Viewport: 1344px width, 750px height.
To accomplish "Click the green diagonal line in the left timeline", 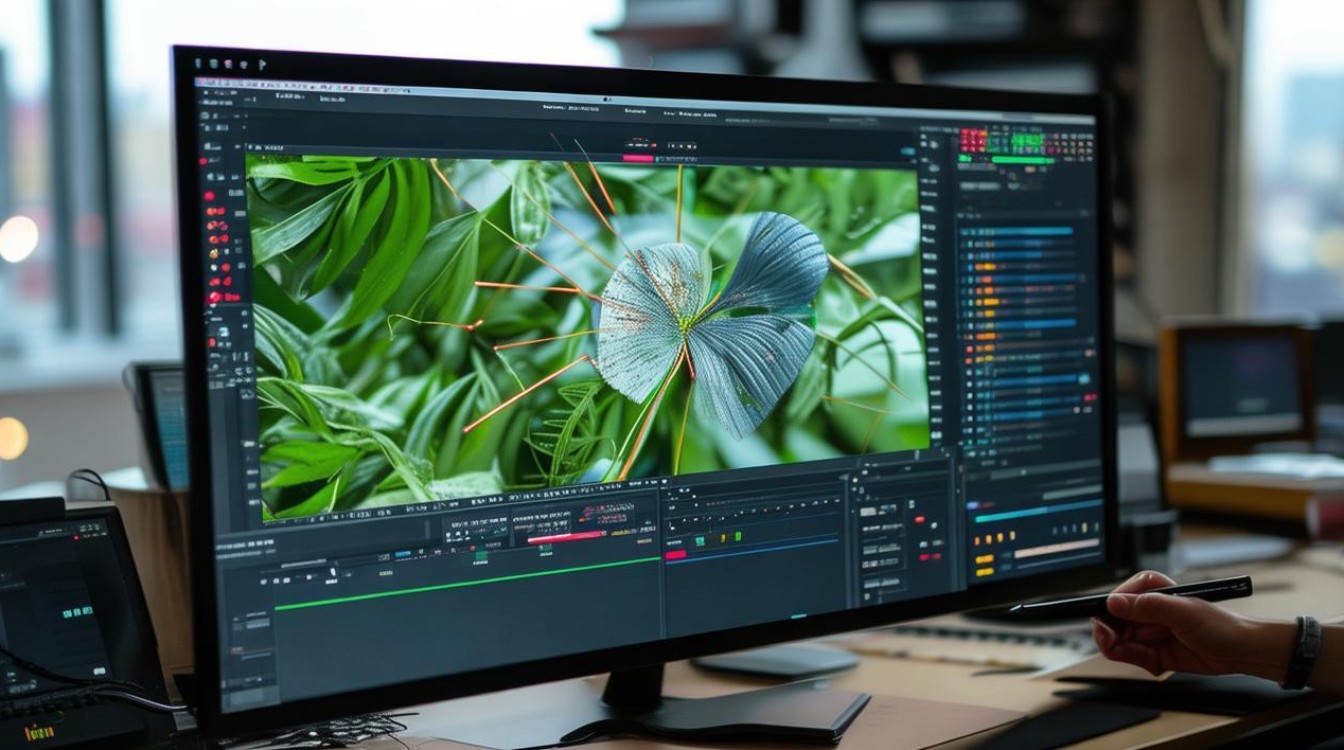I will [467, 582].
